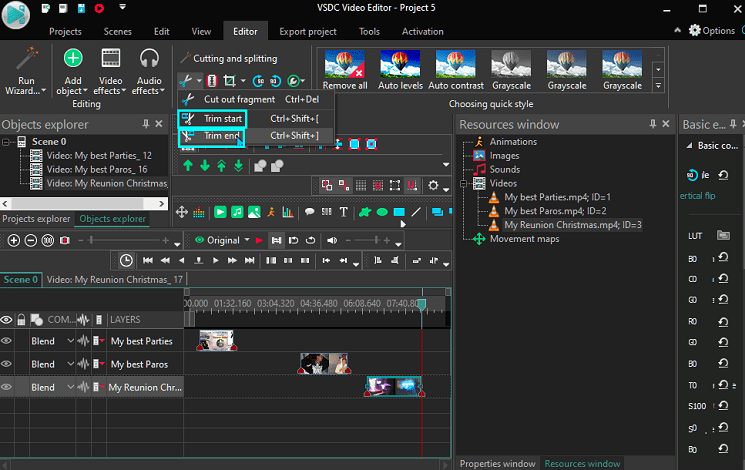The image size is (745, 470).
Task: Collapse the Scene 0 tree node
Action: pyautogui.click(x=6, y=142)
